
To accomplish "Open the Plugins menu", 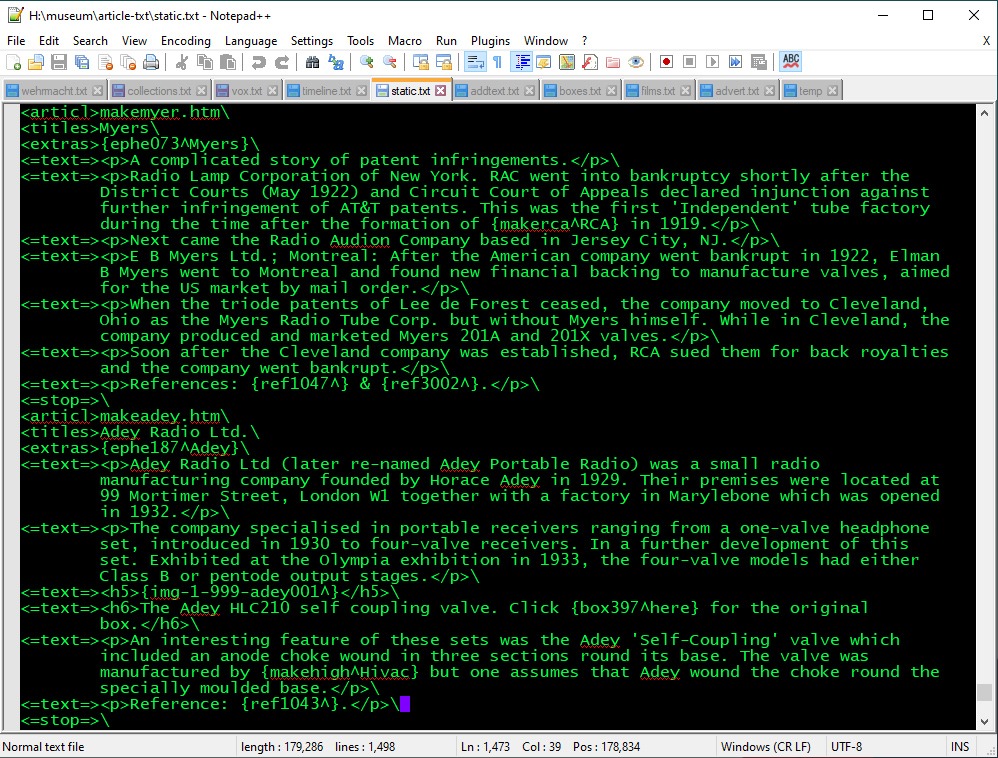I will tap(490, 41).
